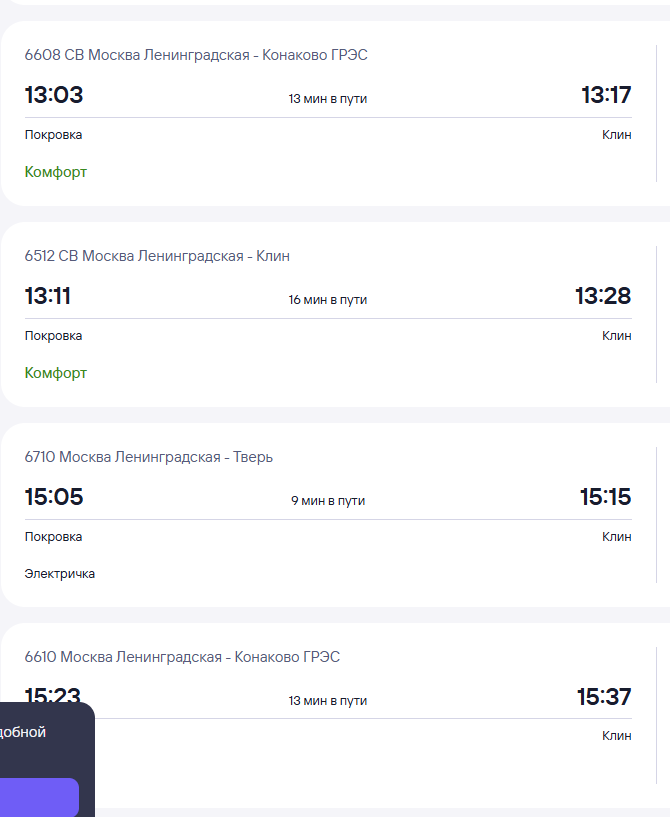Open train 6710 Москва Ленинградская - Тверь

[149, 457]
